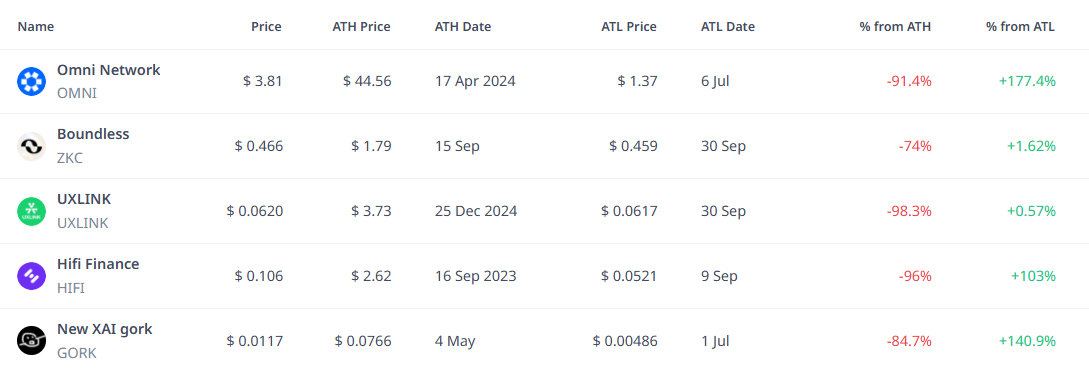
Task: Click the OMNI ticker symbol
Action: coord(77,93)
